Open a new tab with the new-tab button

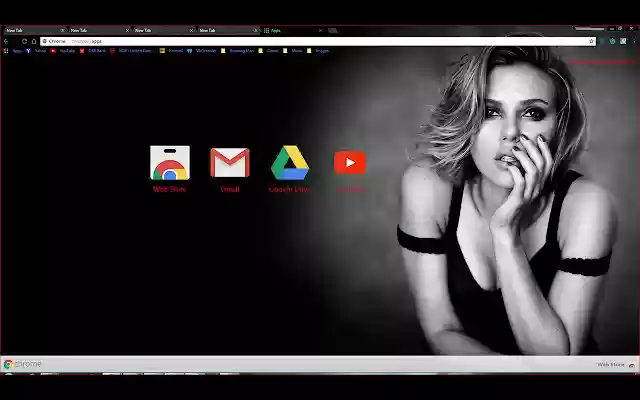(x=333, y=31)
